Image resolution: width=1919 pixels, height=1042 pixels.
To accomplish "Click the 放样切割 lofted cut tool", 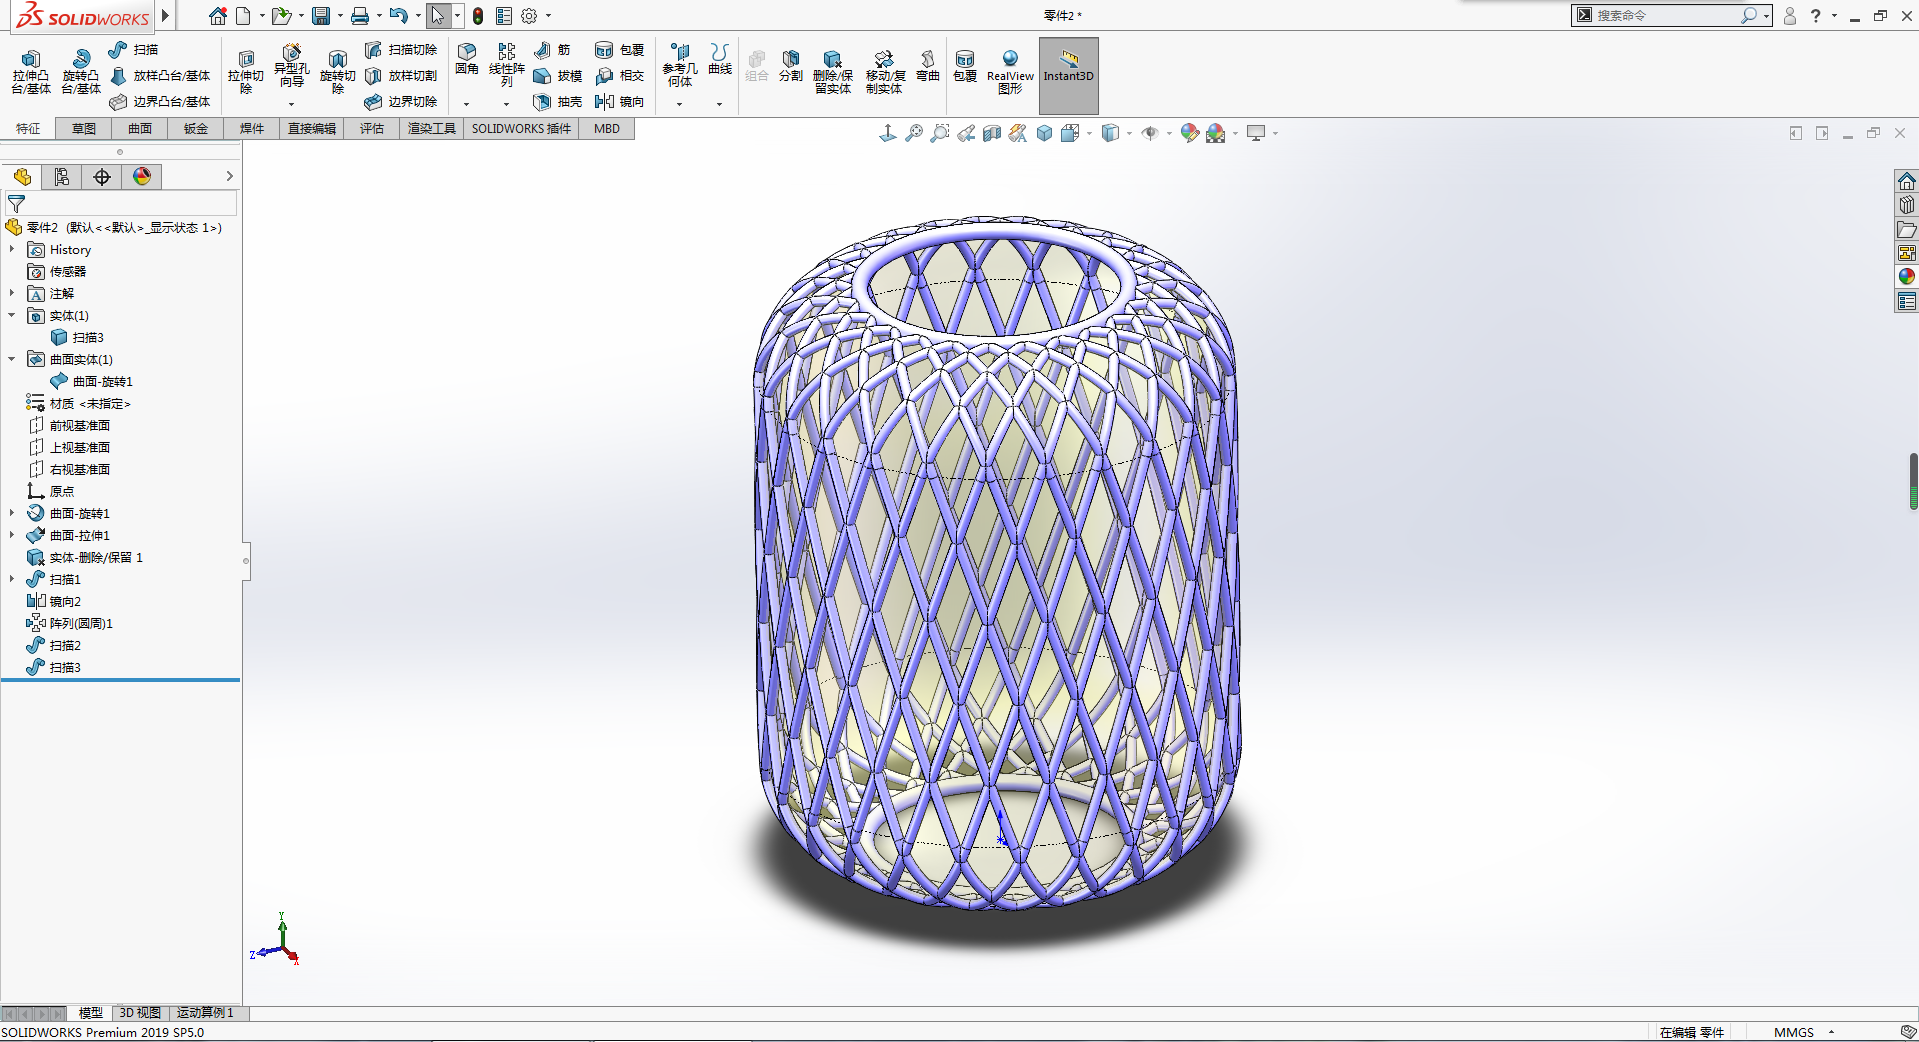I will (401, 75).
